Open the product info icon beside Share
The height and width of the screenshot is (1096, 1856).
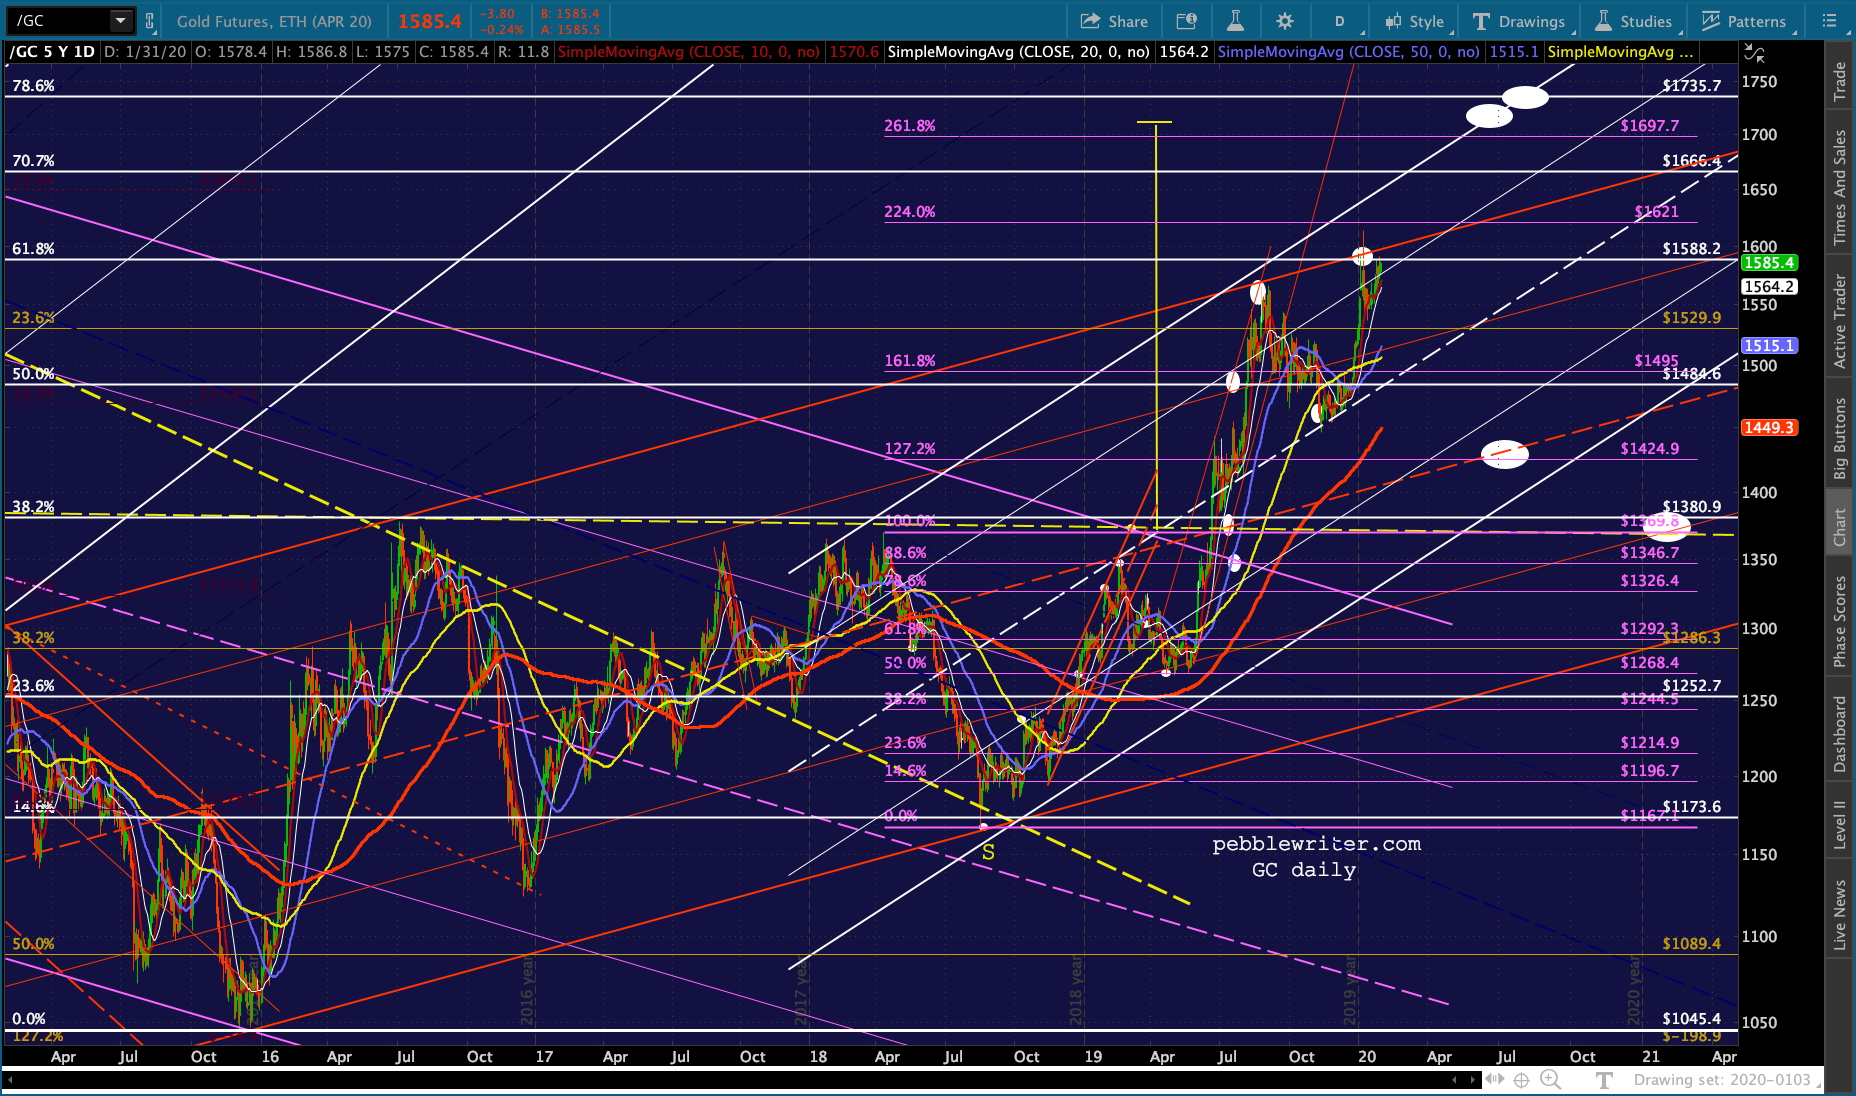(1187, 21)
